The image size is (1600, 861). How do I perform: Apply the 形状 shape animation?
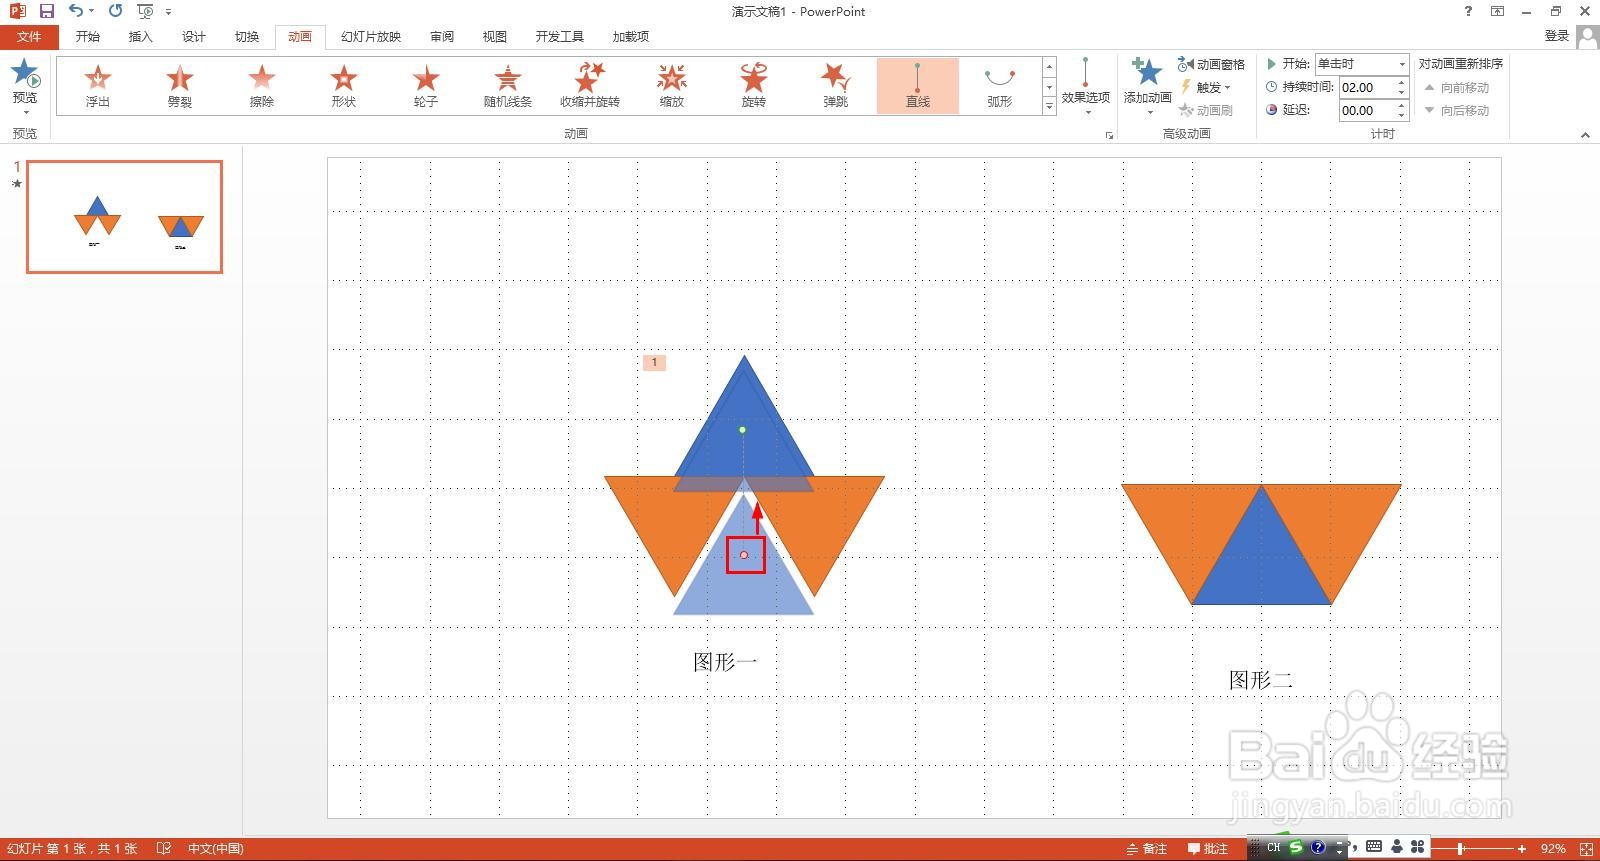(344, 85)
